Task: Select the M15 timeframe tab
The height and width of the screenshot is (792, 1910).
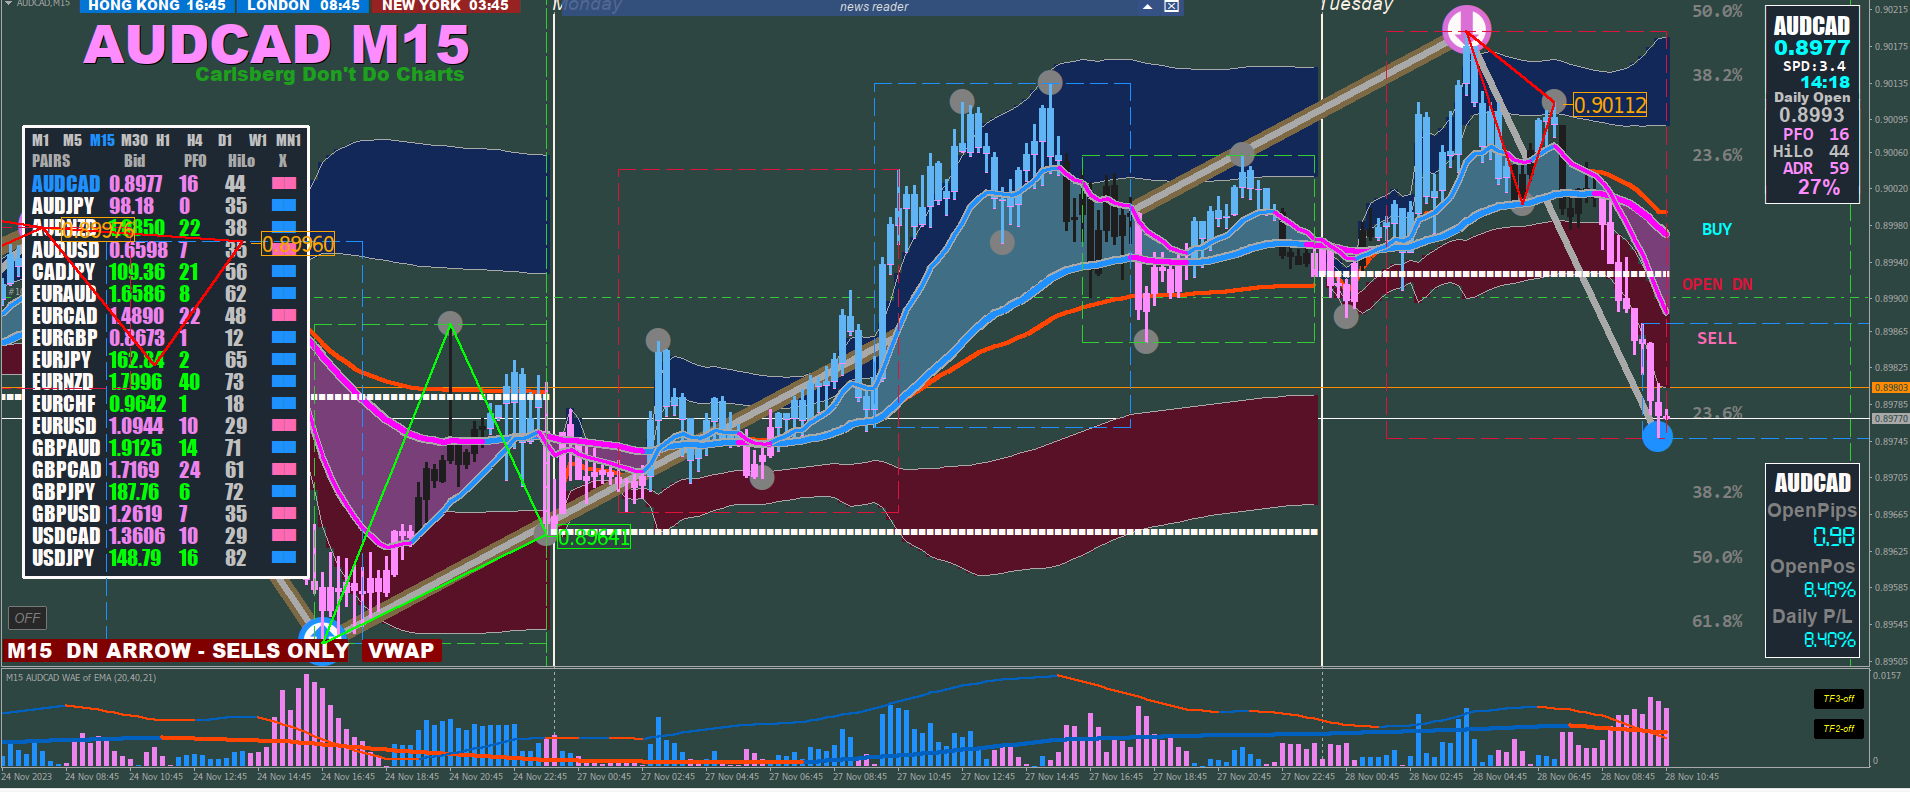Action: (x=102, y=140)
